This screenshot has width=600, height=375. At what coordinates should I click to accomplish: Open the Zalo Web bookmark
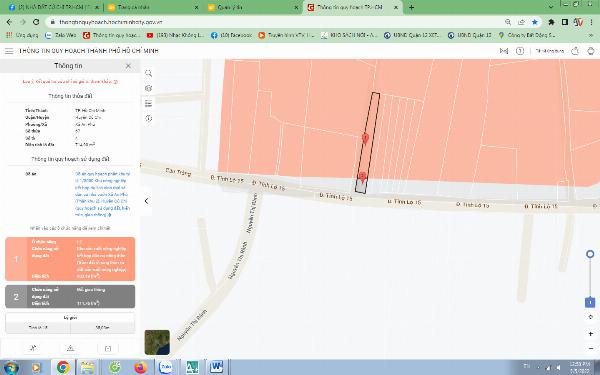point(60,35)
